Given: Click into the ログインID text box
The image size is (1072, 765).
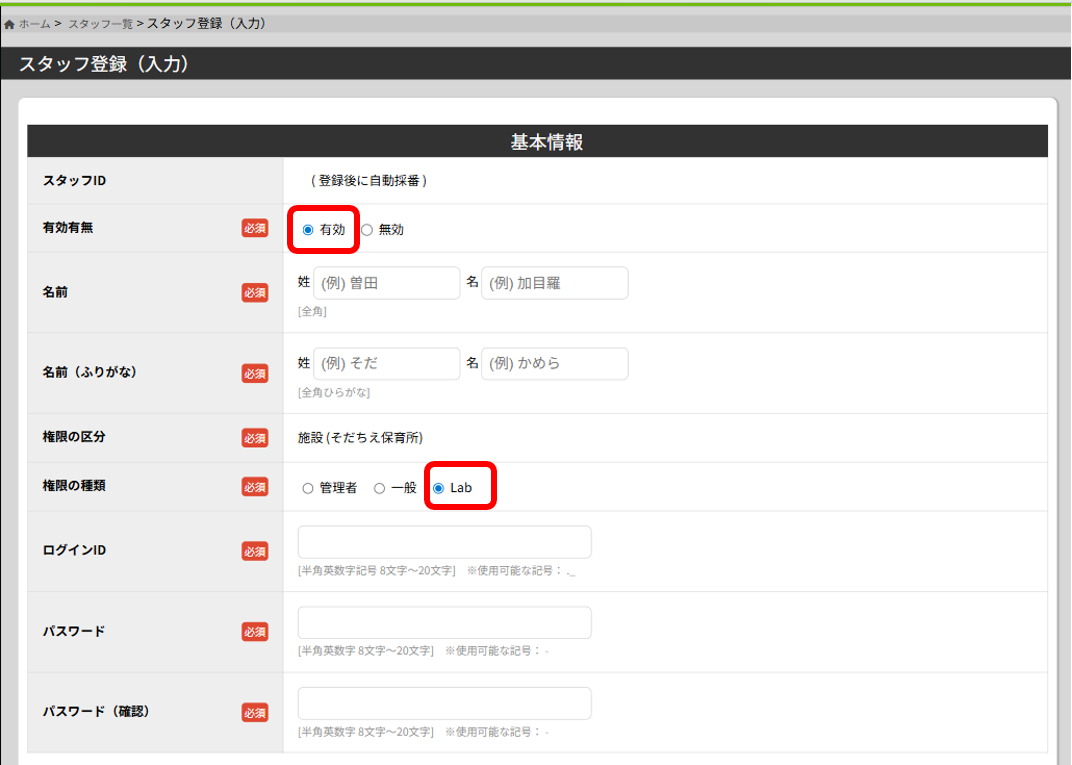Looking at the screenshot, I should (x=444, y=542).
